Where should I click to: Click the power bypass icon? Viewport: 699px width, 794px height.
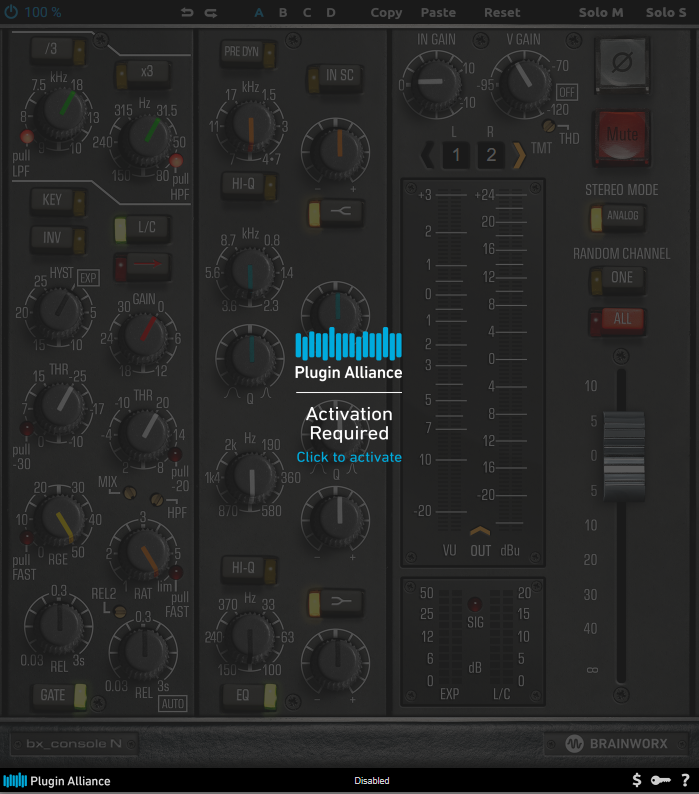11,12
